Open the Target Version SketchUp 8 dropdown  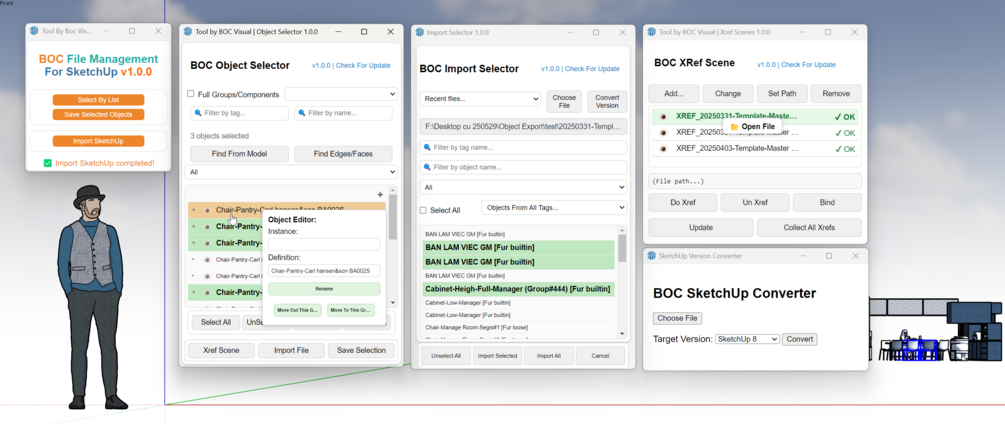[x=747, y=339]
